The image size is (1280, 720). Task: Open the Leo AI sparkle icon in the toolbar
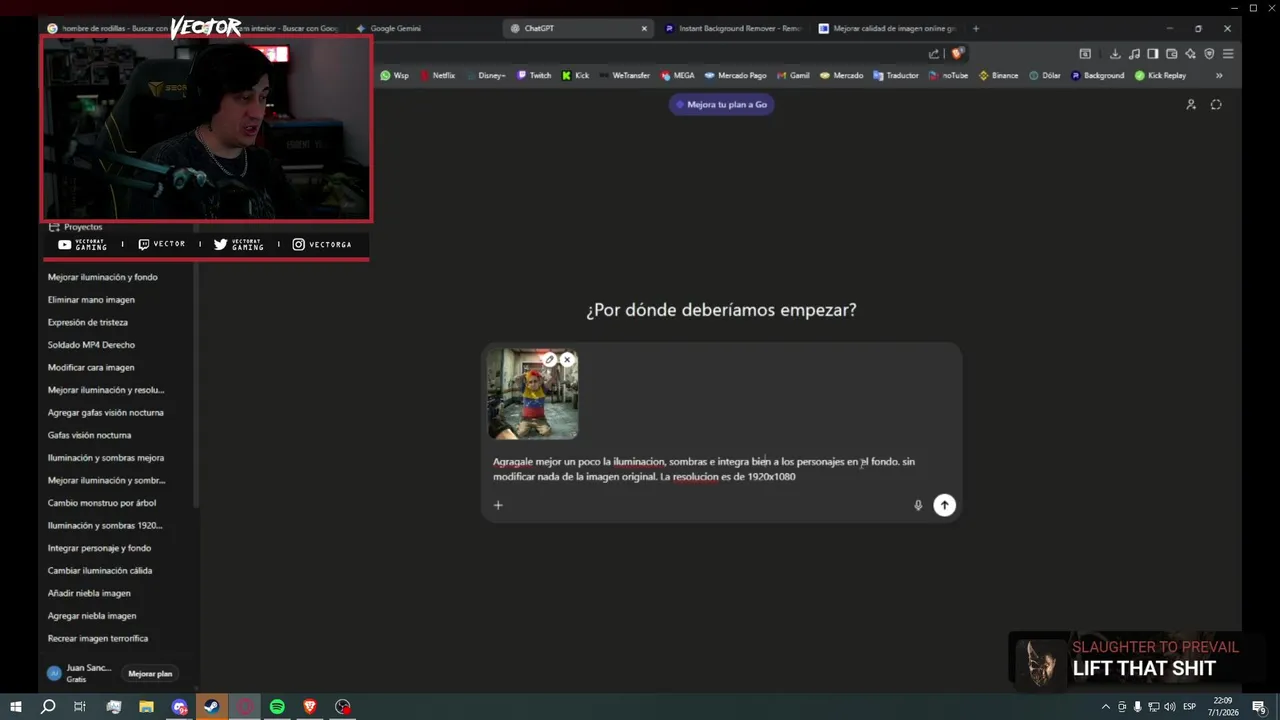pyautogui.click(x=1190, y=54)
